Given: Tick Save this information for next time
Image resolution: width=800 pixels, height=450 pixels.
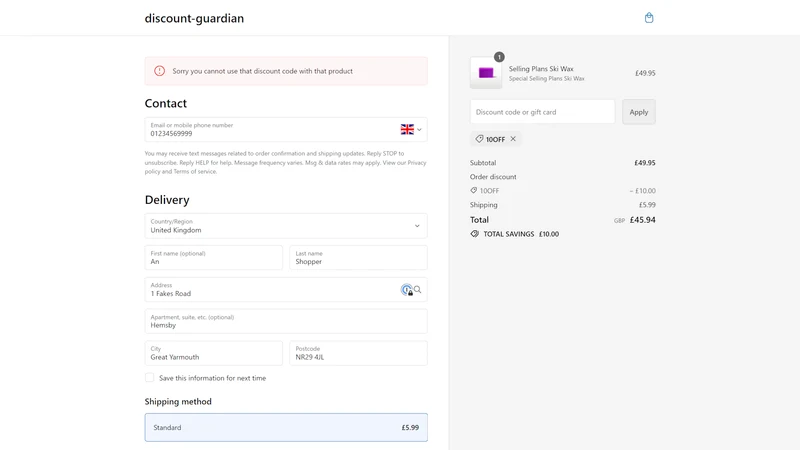Looking at the screenshot, I should [149, 378].
